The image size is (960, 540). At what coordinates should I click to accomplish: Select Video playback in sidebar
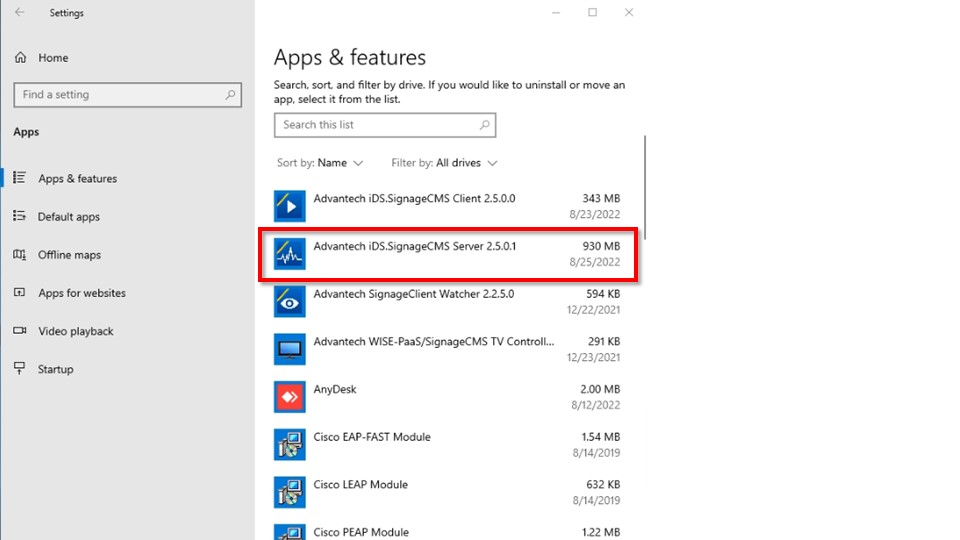[75, 331]
